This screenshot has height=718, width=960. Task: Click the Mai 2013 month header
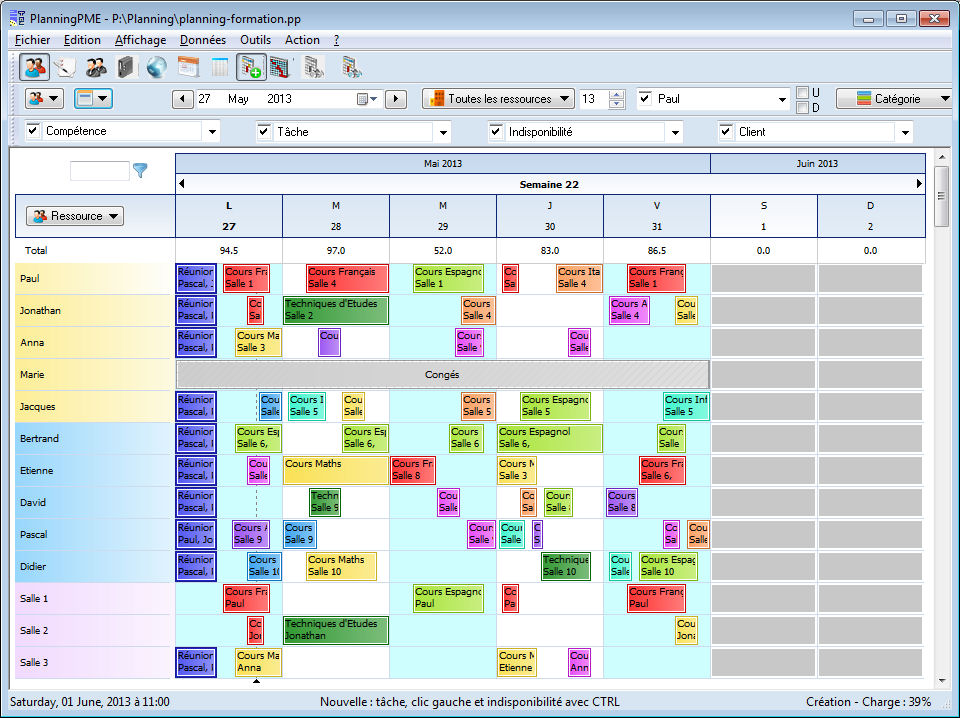tap(443, 163)
